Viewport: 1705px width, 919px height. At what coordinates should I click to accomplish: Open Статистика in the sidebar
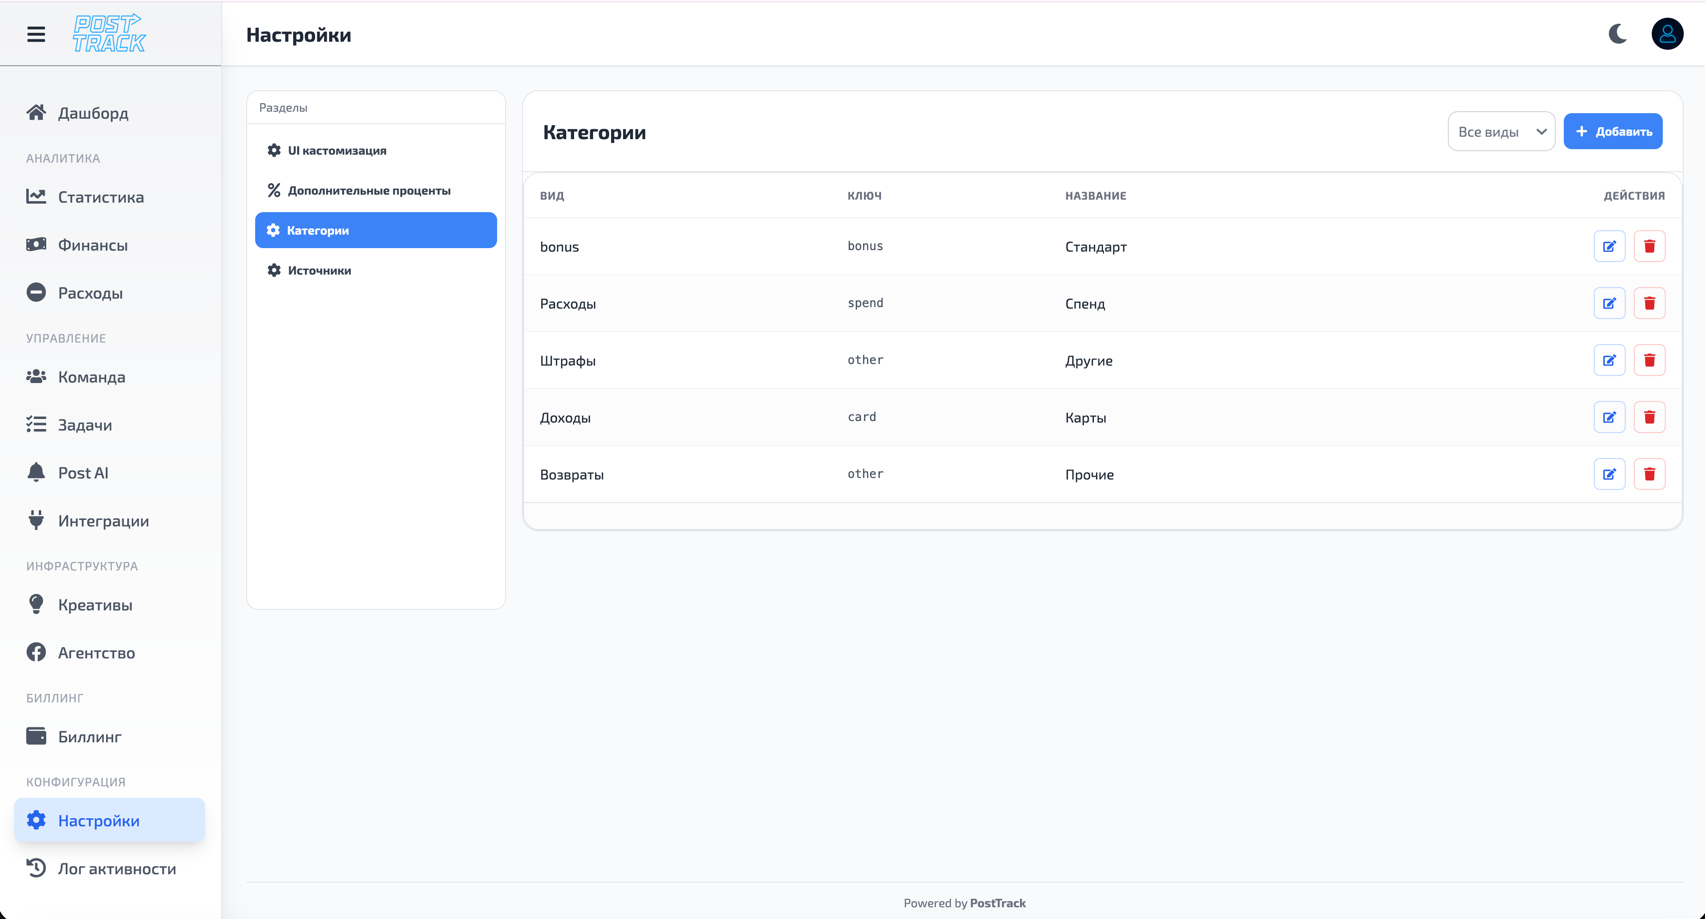(x=100, y=197)
